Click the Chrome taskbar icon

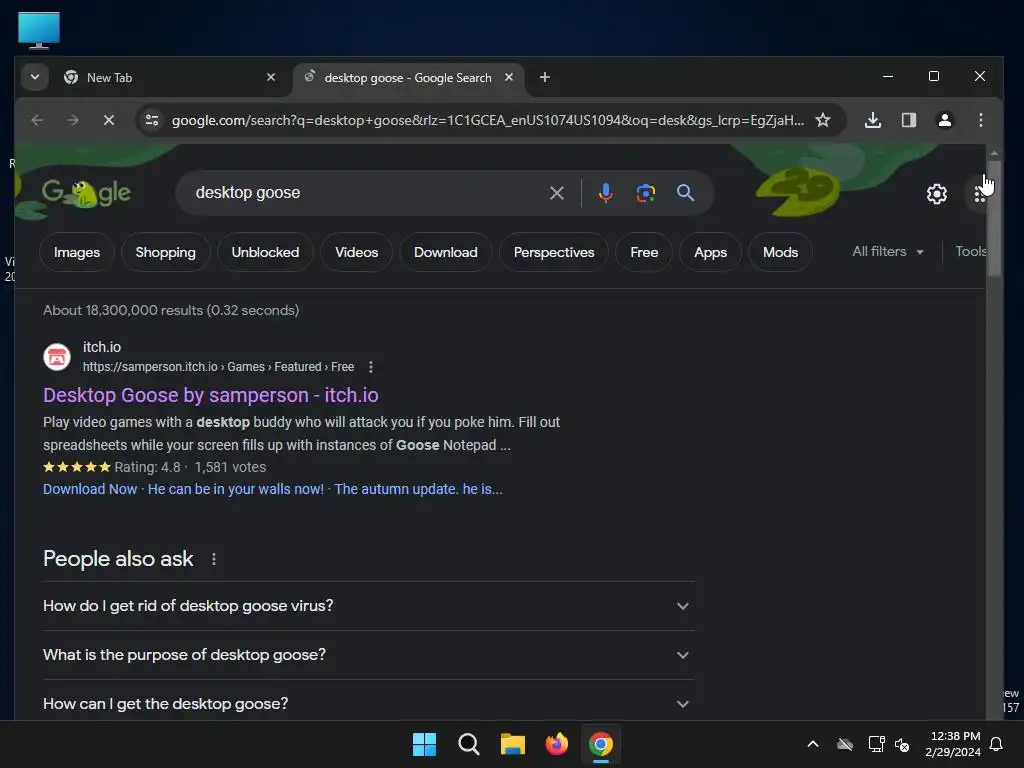pos(601,744)
